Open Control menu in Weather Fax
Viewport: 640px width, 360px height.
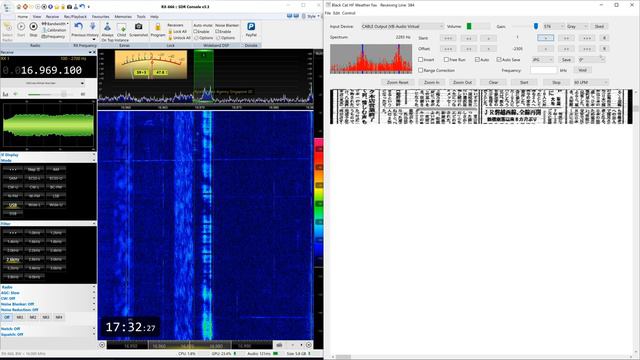pos(349,13)
